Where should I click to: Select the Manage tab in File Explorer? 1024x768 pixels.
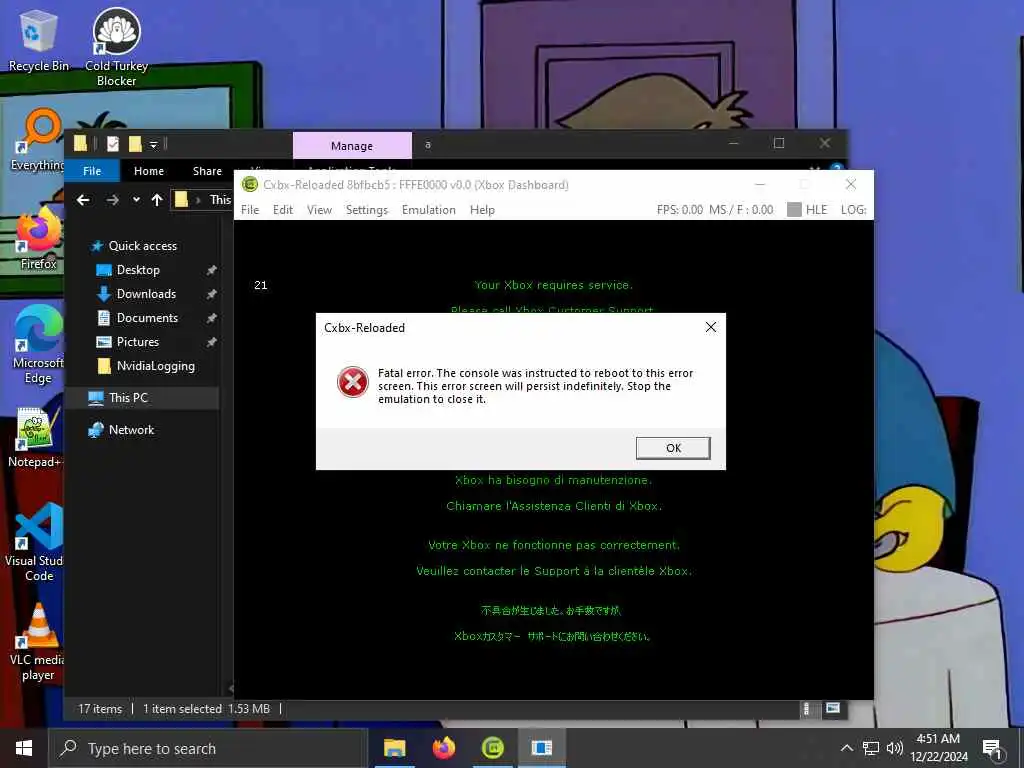352,146
